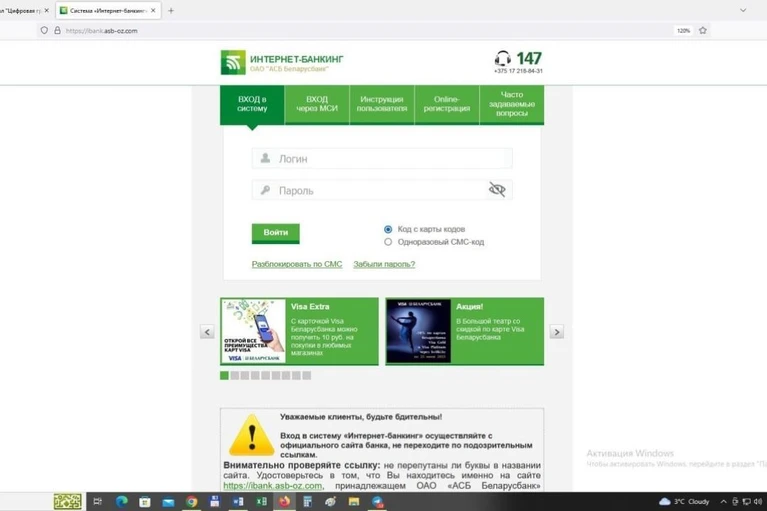Toggle password visibility eye icon

[497, 189]
